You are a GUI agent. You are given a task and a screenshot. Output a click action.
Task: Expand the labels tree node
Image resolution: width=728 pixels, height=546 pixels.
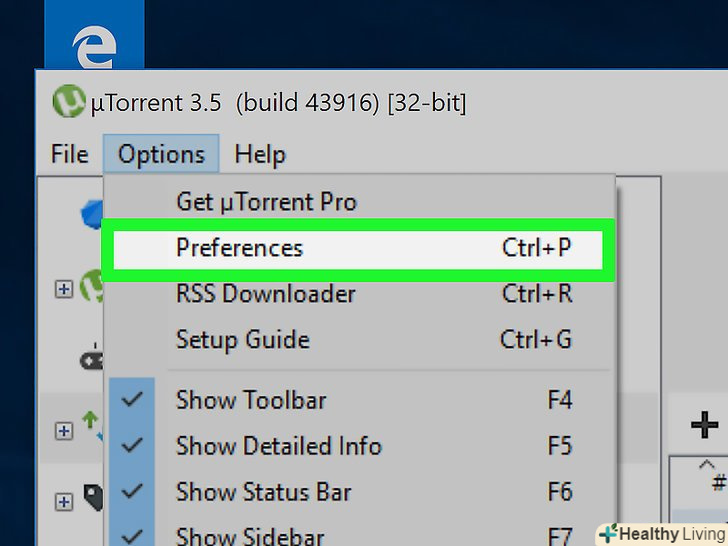coord(63,501)
